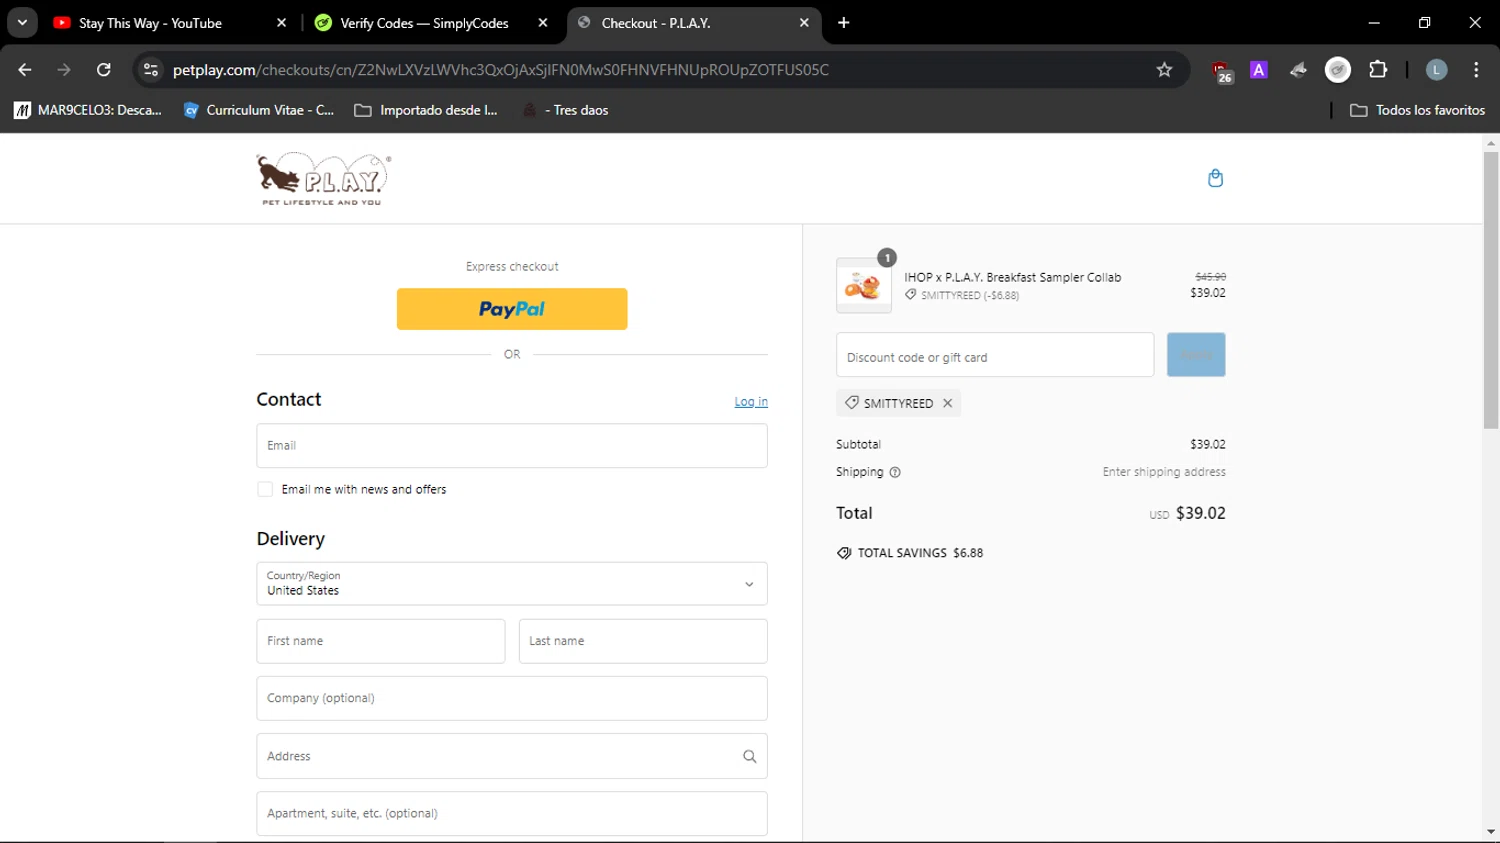Click the Address input field
1500x843 pixels.
(512, 756)
